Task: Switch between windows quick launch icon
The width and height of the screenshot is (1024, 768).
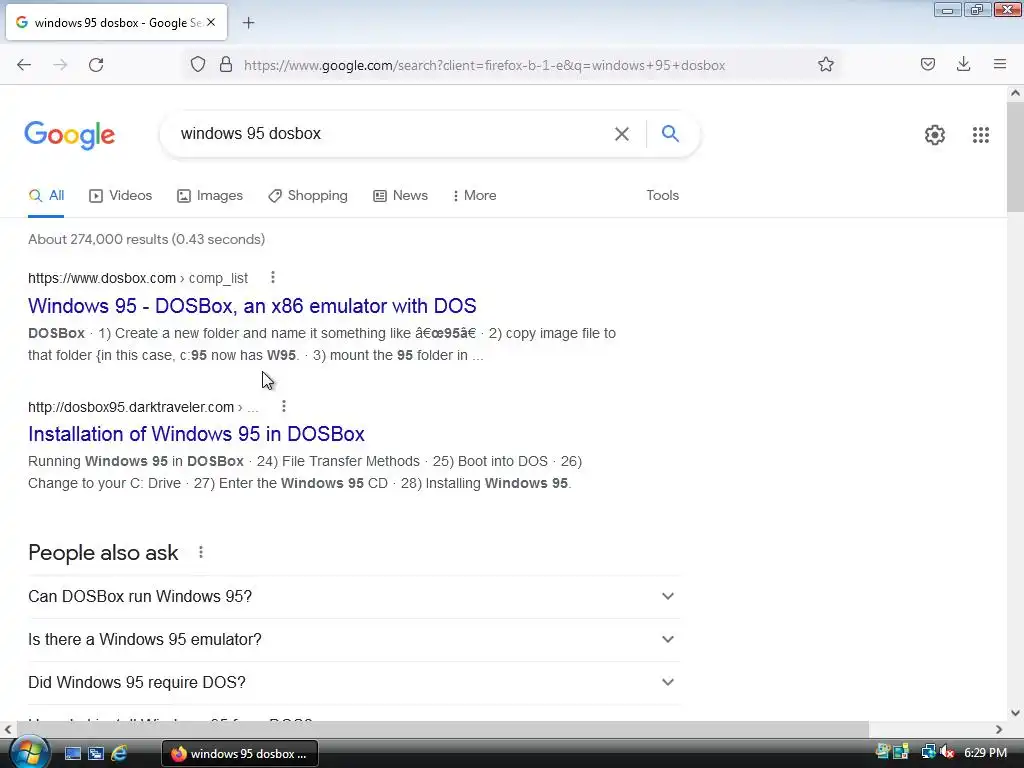Action: coord(96,754)
